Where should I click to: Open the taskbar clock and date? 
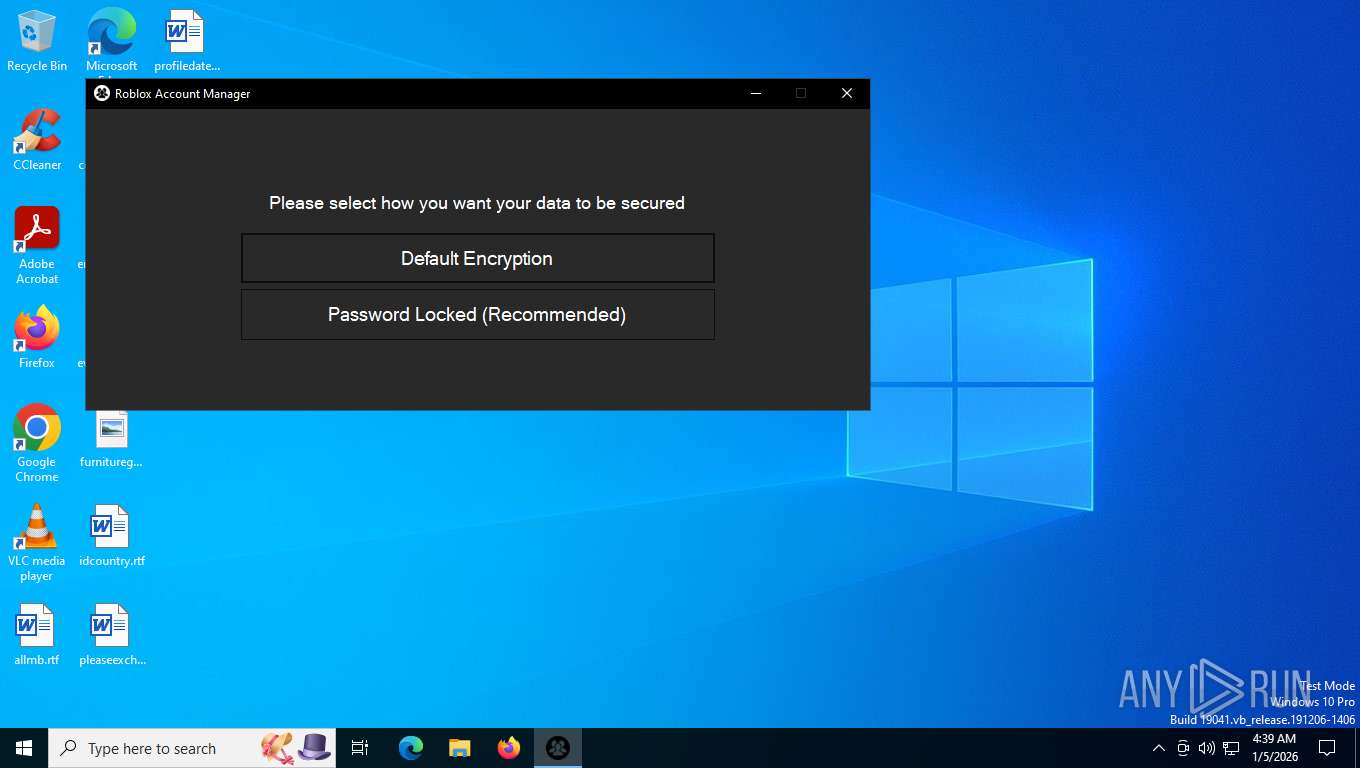tap(1274, 748)
